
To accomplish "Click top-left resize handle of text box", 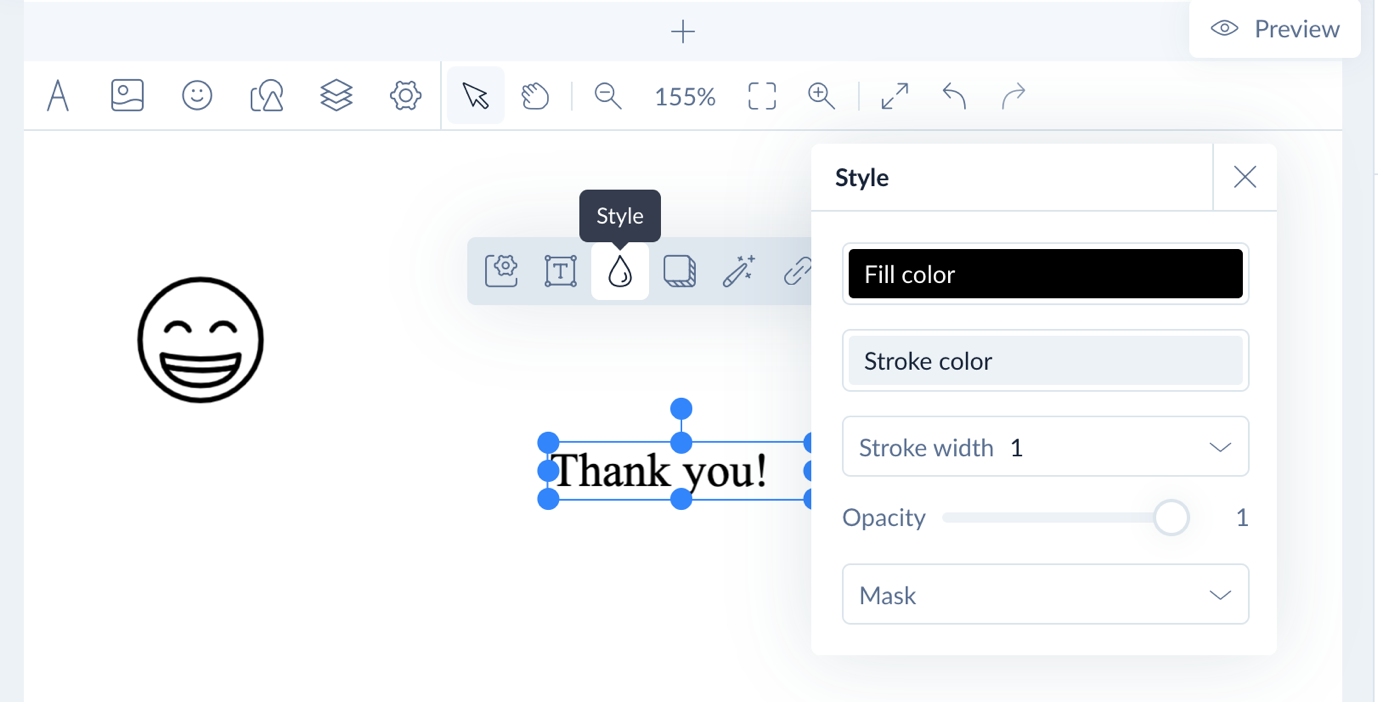I will [548, 442].
